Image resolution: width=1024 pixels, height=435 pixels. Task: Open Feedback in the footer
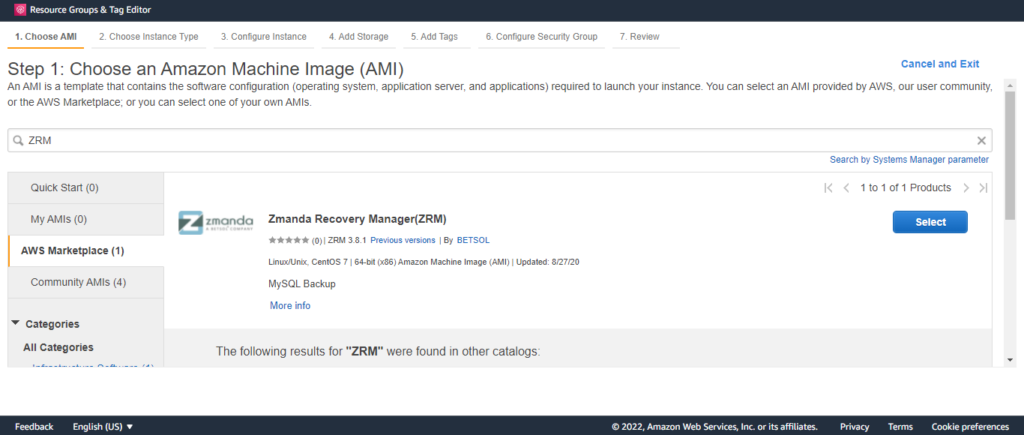click(34, 427)
